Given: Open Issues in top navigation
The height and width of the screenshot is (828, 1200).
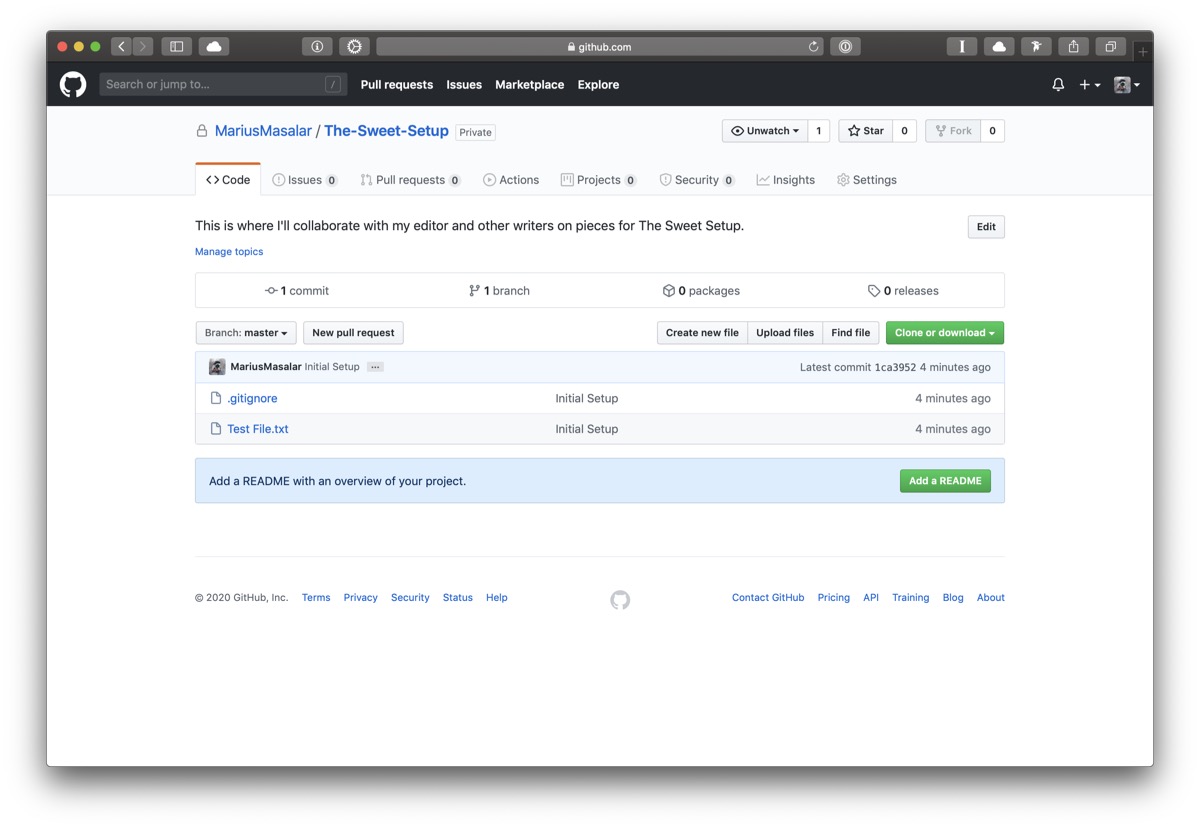Looking at the screenshot, I should pyautogui.click(x=464, y=85).
